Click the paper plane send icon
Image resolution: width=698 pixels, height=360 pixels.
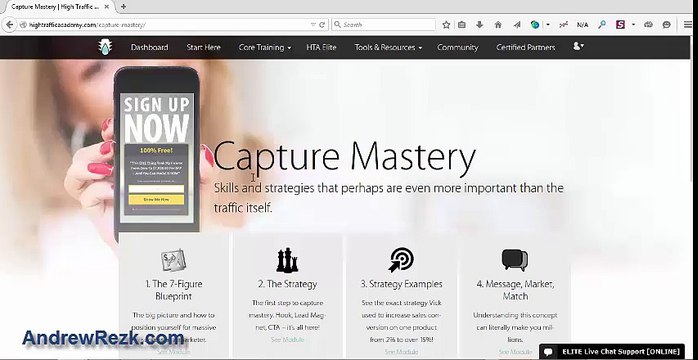tap(516, 25)
